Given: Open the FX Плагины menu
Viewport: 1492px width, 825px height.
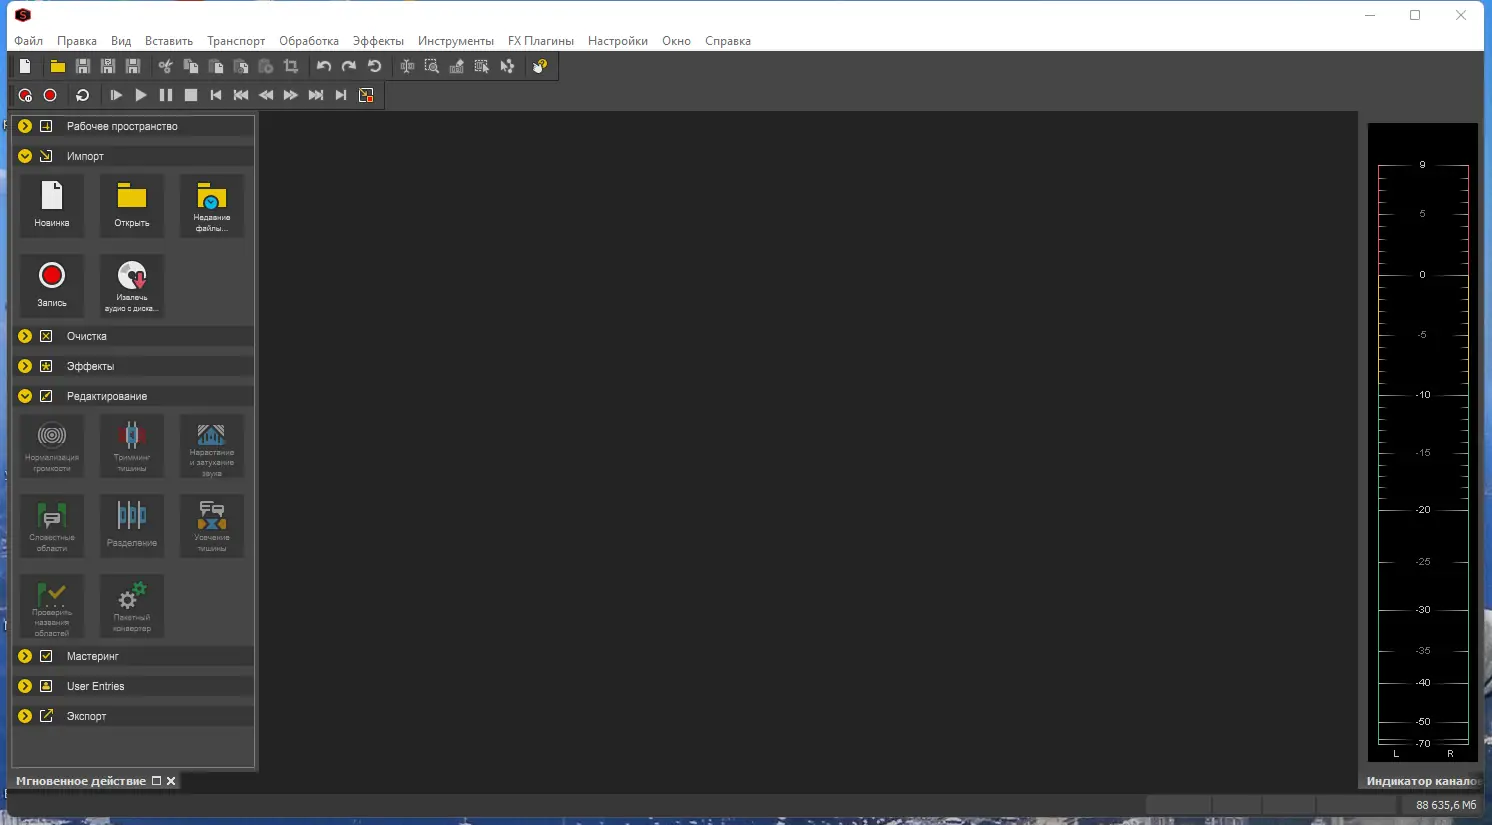Looking at the screenshot, I should coord(541,41).
